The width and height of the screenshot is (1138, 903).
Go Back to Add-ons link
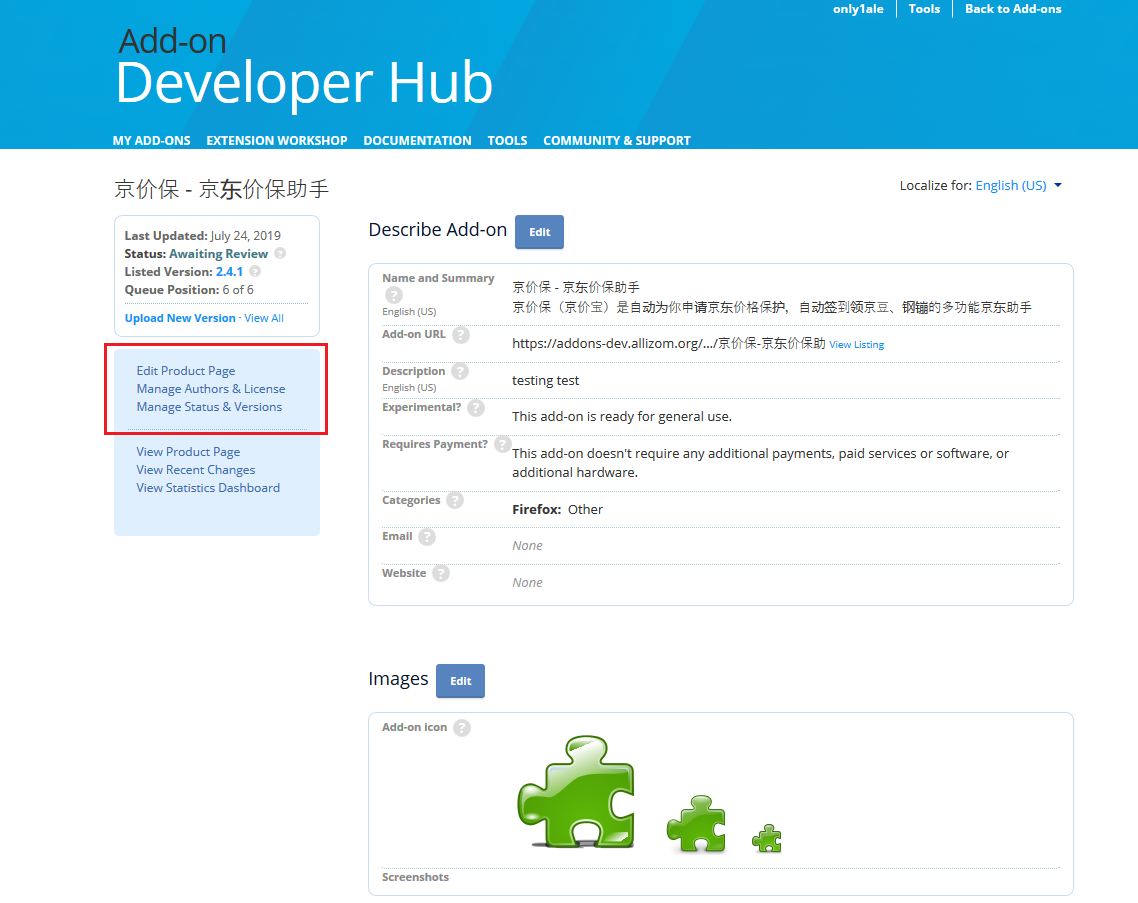pos(1012,9)
